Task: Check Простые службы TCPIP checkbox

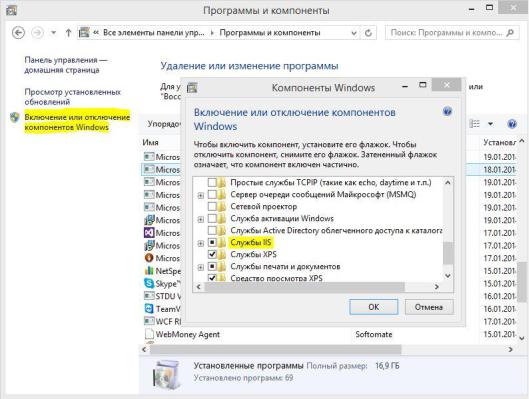Action: pos(212,182)
